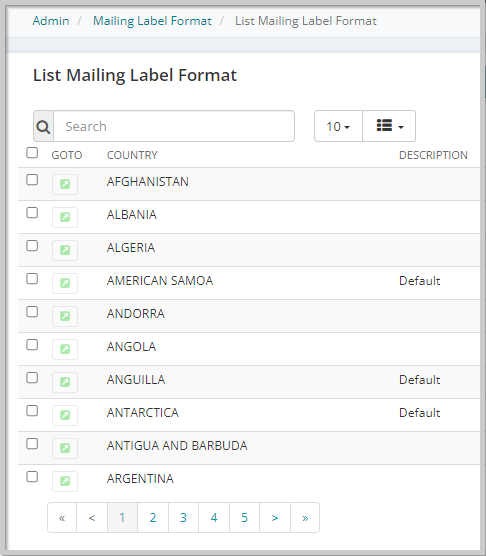Screen dimensions: 486x556
Task: Open the column list view dropdown
Action: pos(389,126)
